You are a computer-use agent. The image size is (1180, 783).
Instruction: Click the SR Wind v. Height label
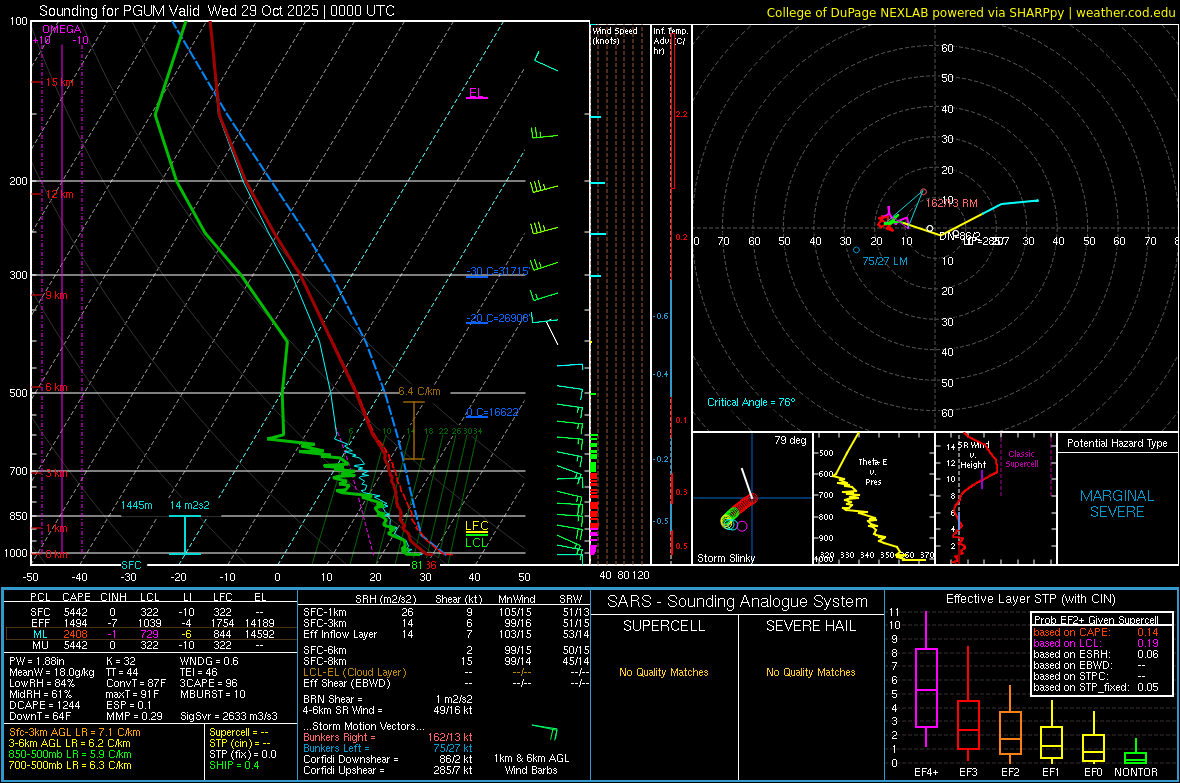973,455
